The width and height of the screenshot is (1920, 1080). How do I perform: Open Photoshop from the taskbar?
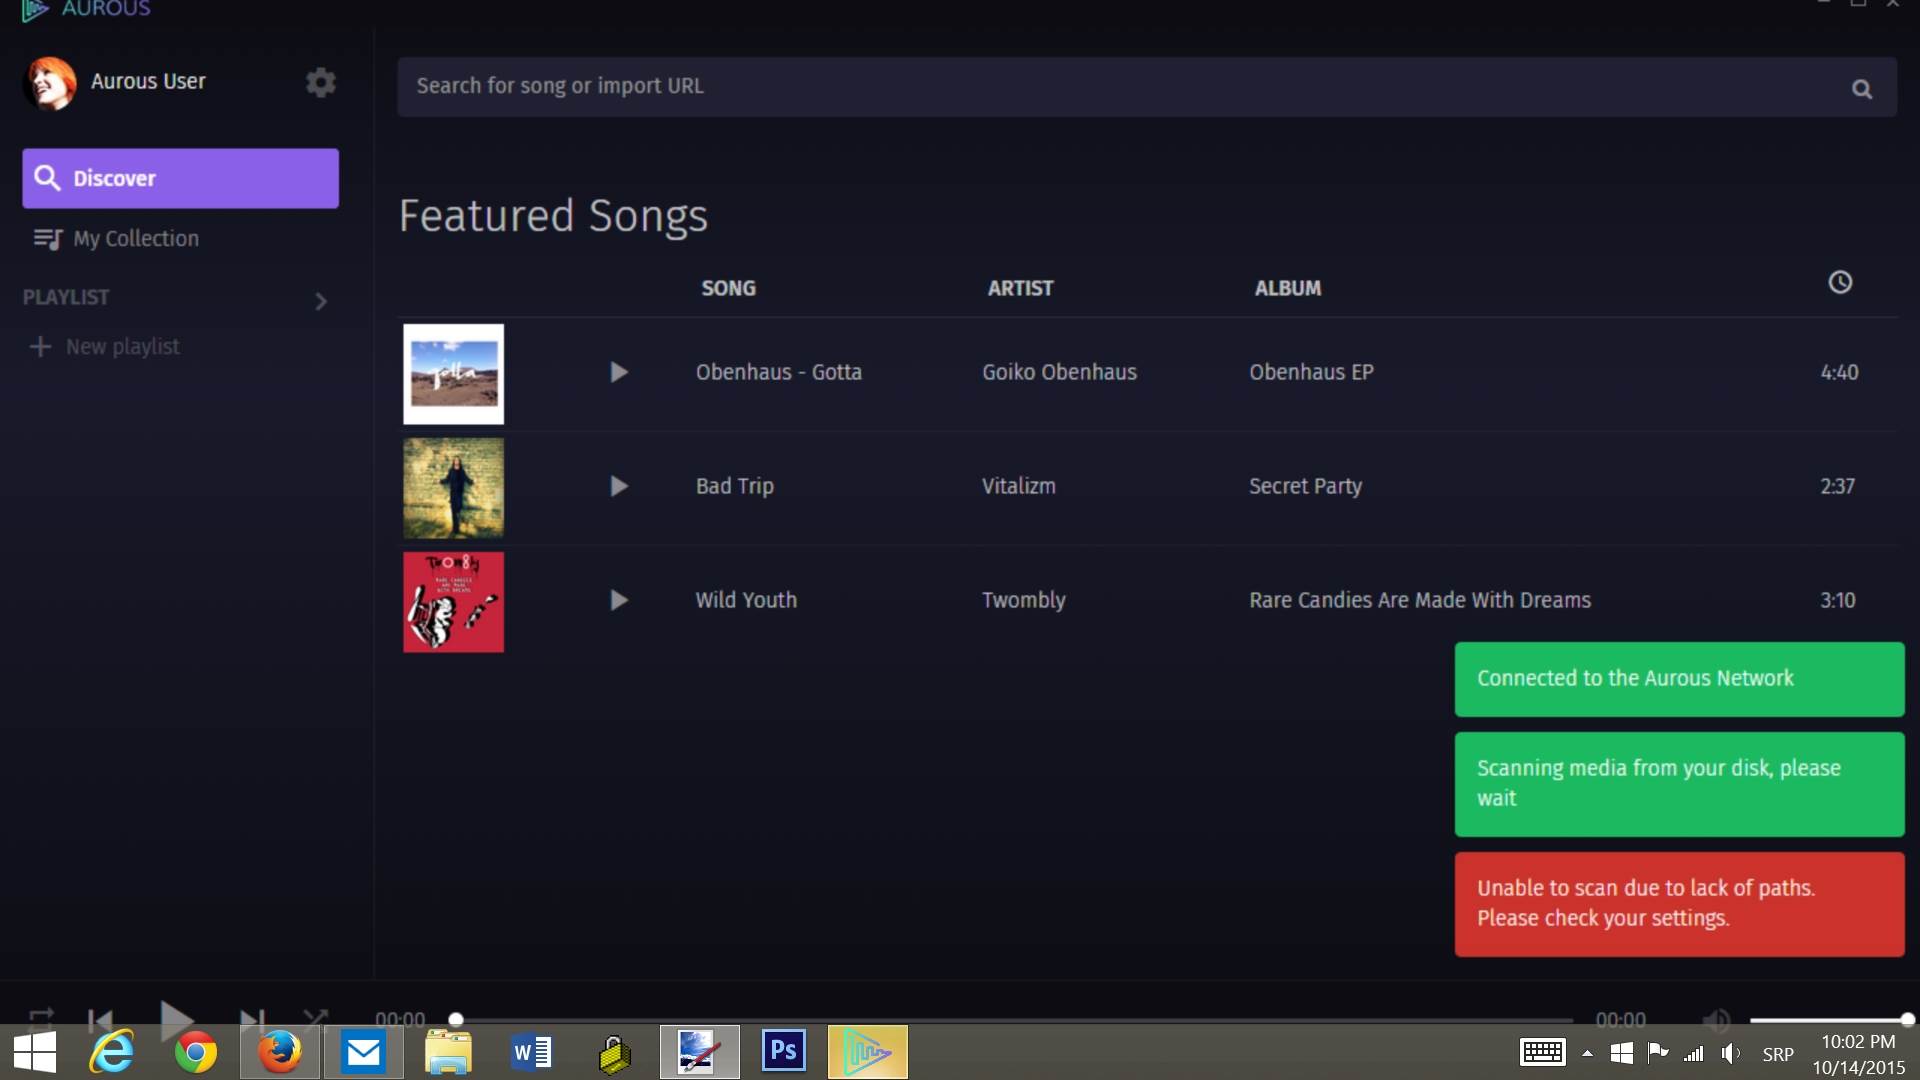pyautogui.click(x=783, y=1052)
